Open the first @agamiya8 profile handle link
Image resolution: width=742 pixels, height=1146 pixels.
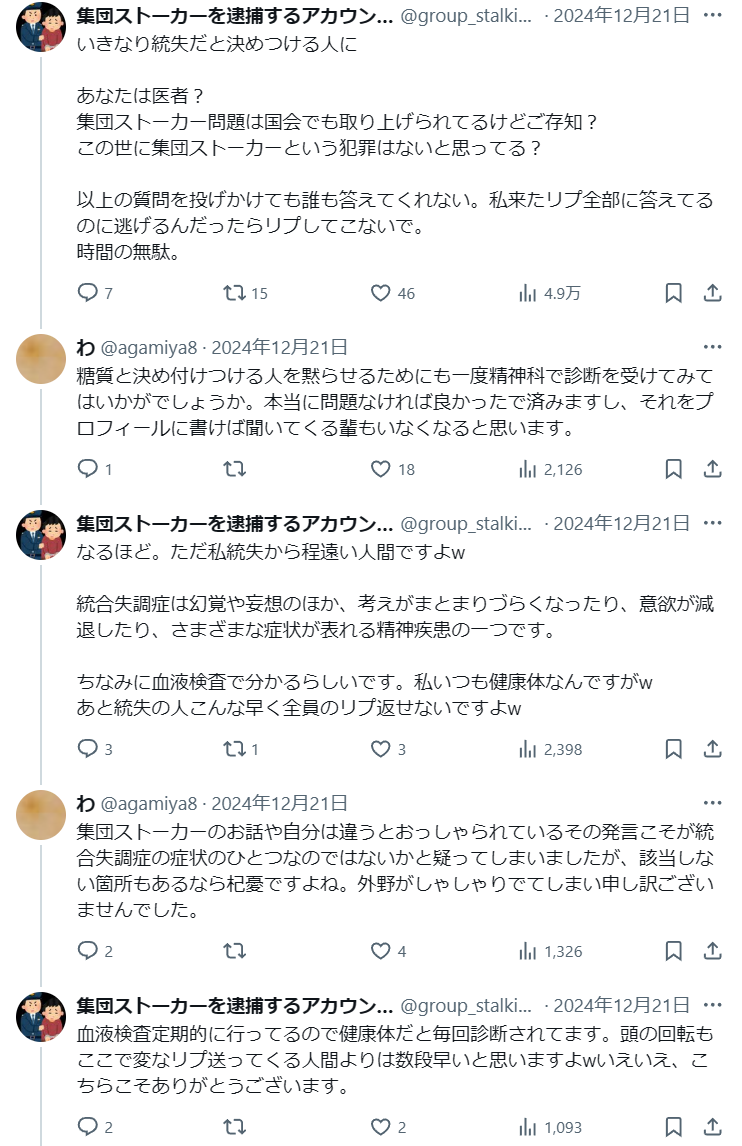coord(149,348)
